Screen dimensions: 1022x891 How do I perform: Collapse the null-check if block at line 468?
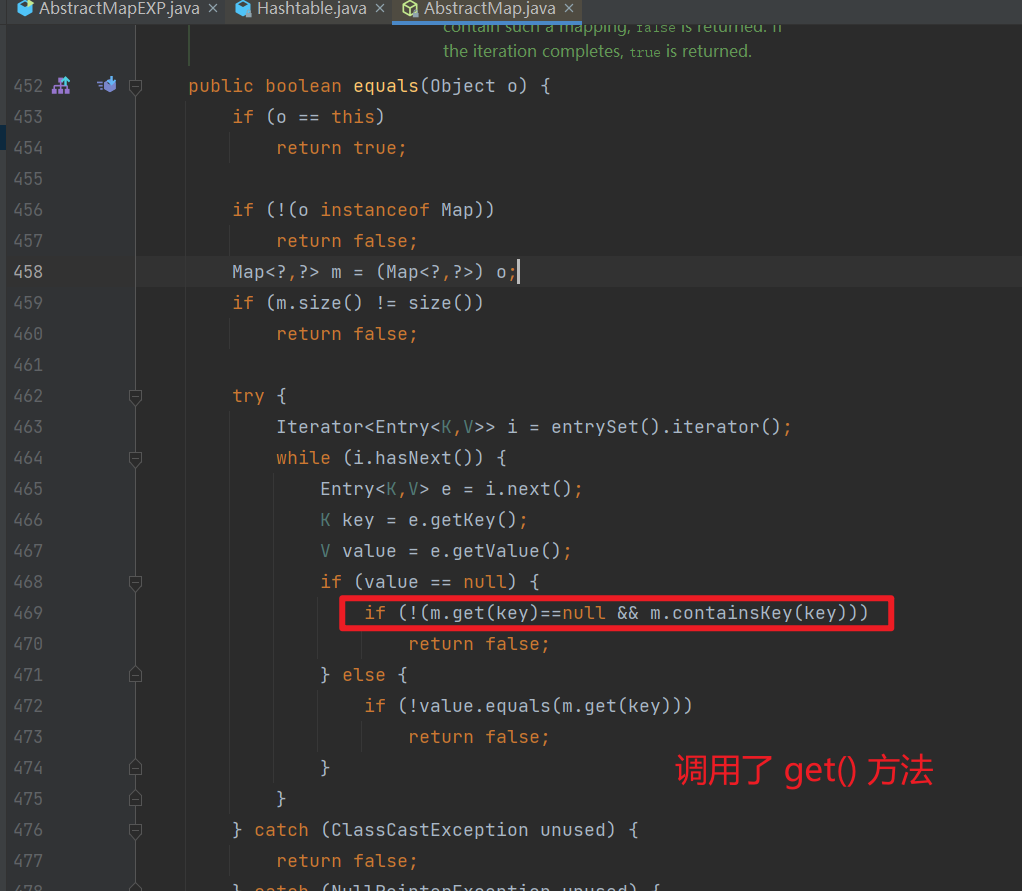click(136, 582)
